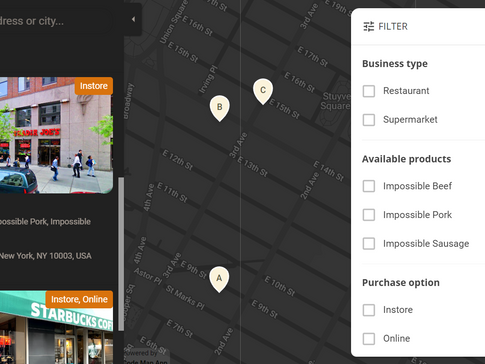
Task: Click the Union Square map label
Action: coord(174,23)
